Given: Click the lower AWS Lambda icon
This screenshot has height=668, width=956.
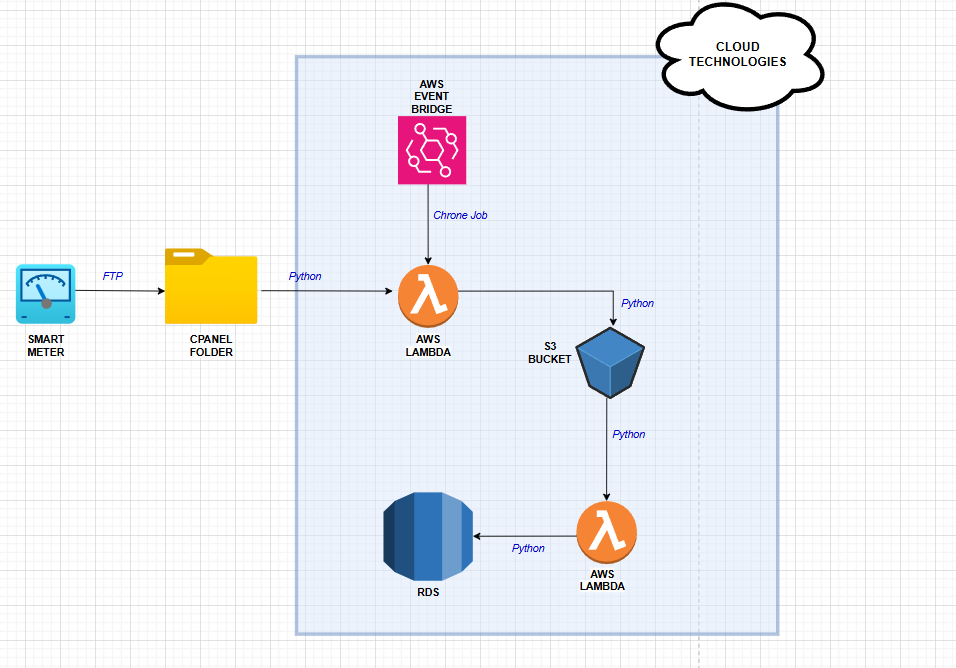Looking at the screenshot, I should click(x=605, y=533).
